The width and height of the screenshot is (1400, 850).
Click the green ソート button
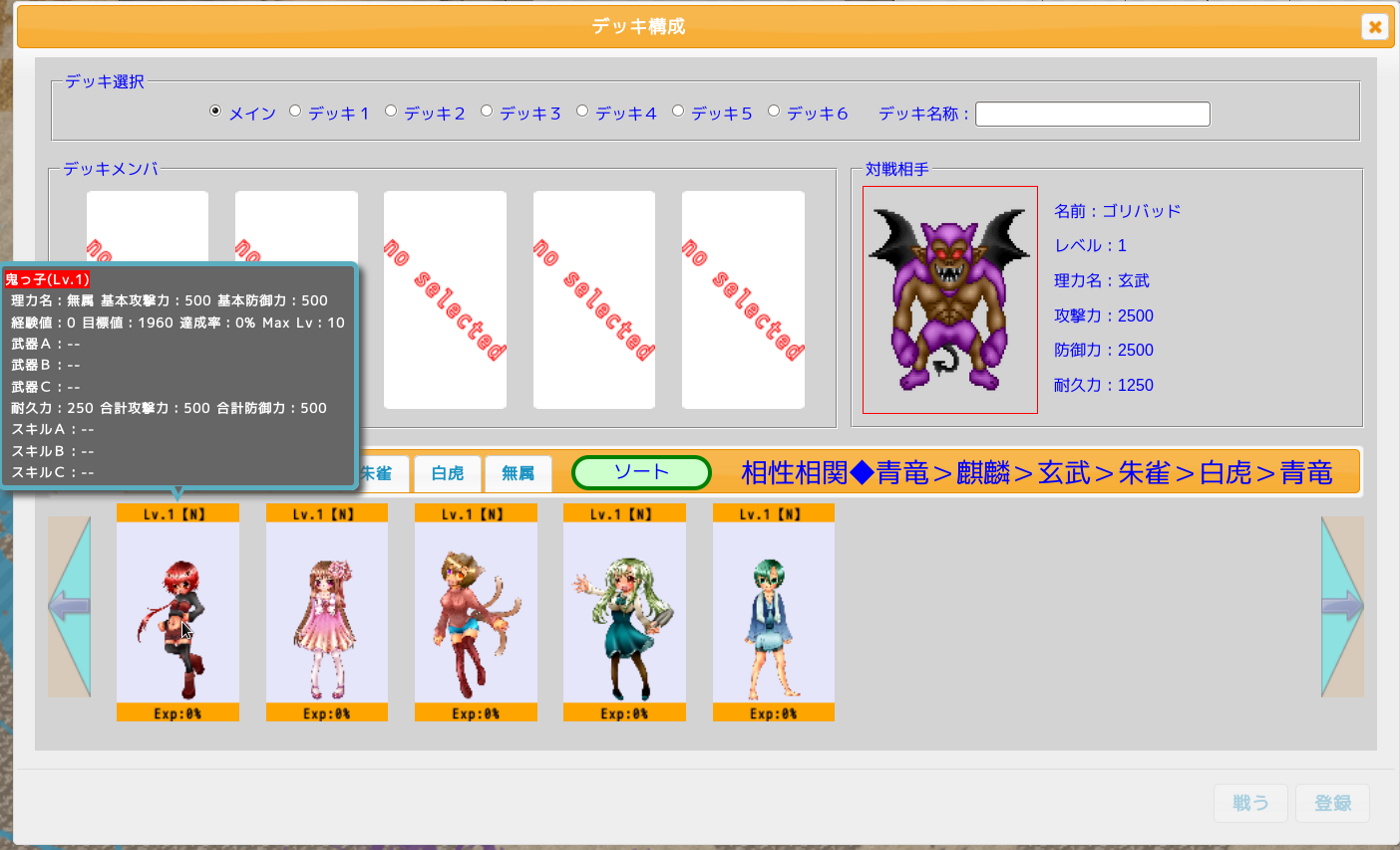click(641, 473)
